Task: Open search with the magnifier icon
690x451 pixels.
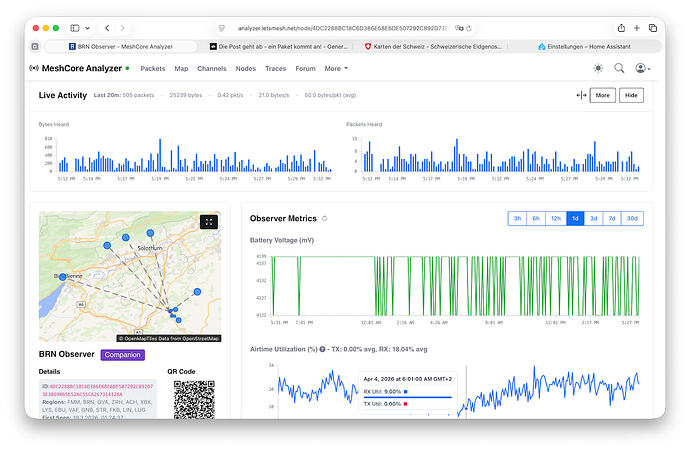Action: pyautogui.click(x=619, y=68)
